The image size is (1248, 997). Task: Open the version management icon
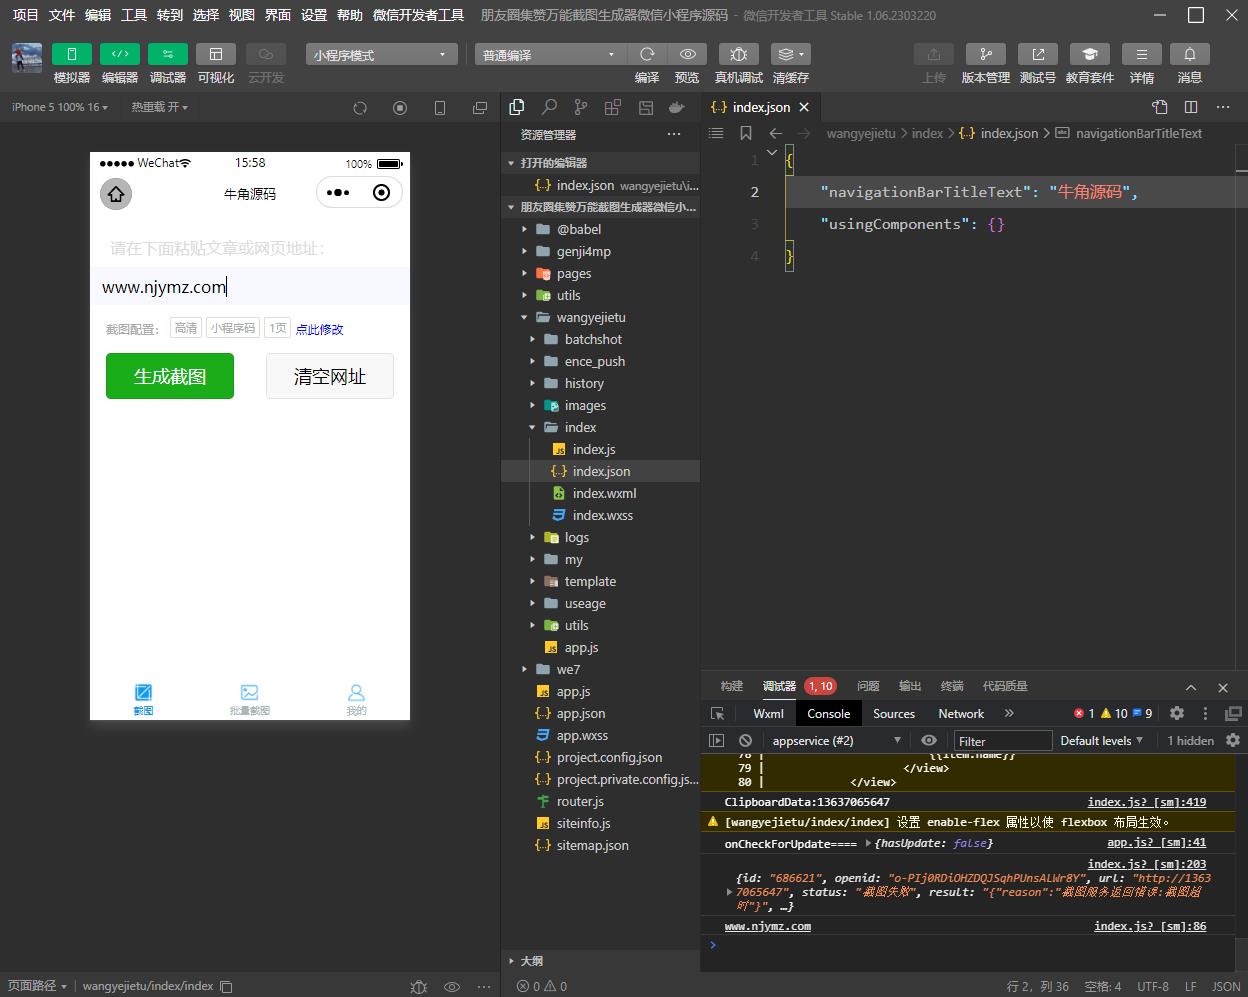(985, 54)
